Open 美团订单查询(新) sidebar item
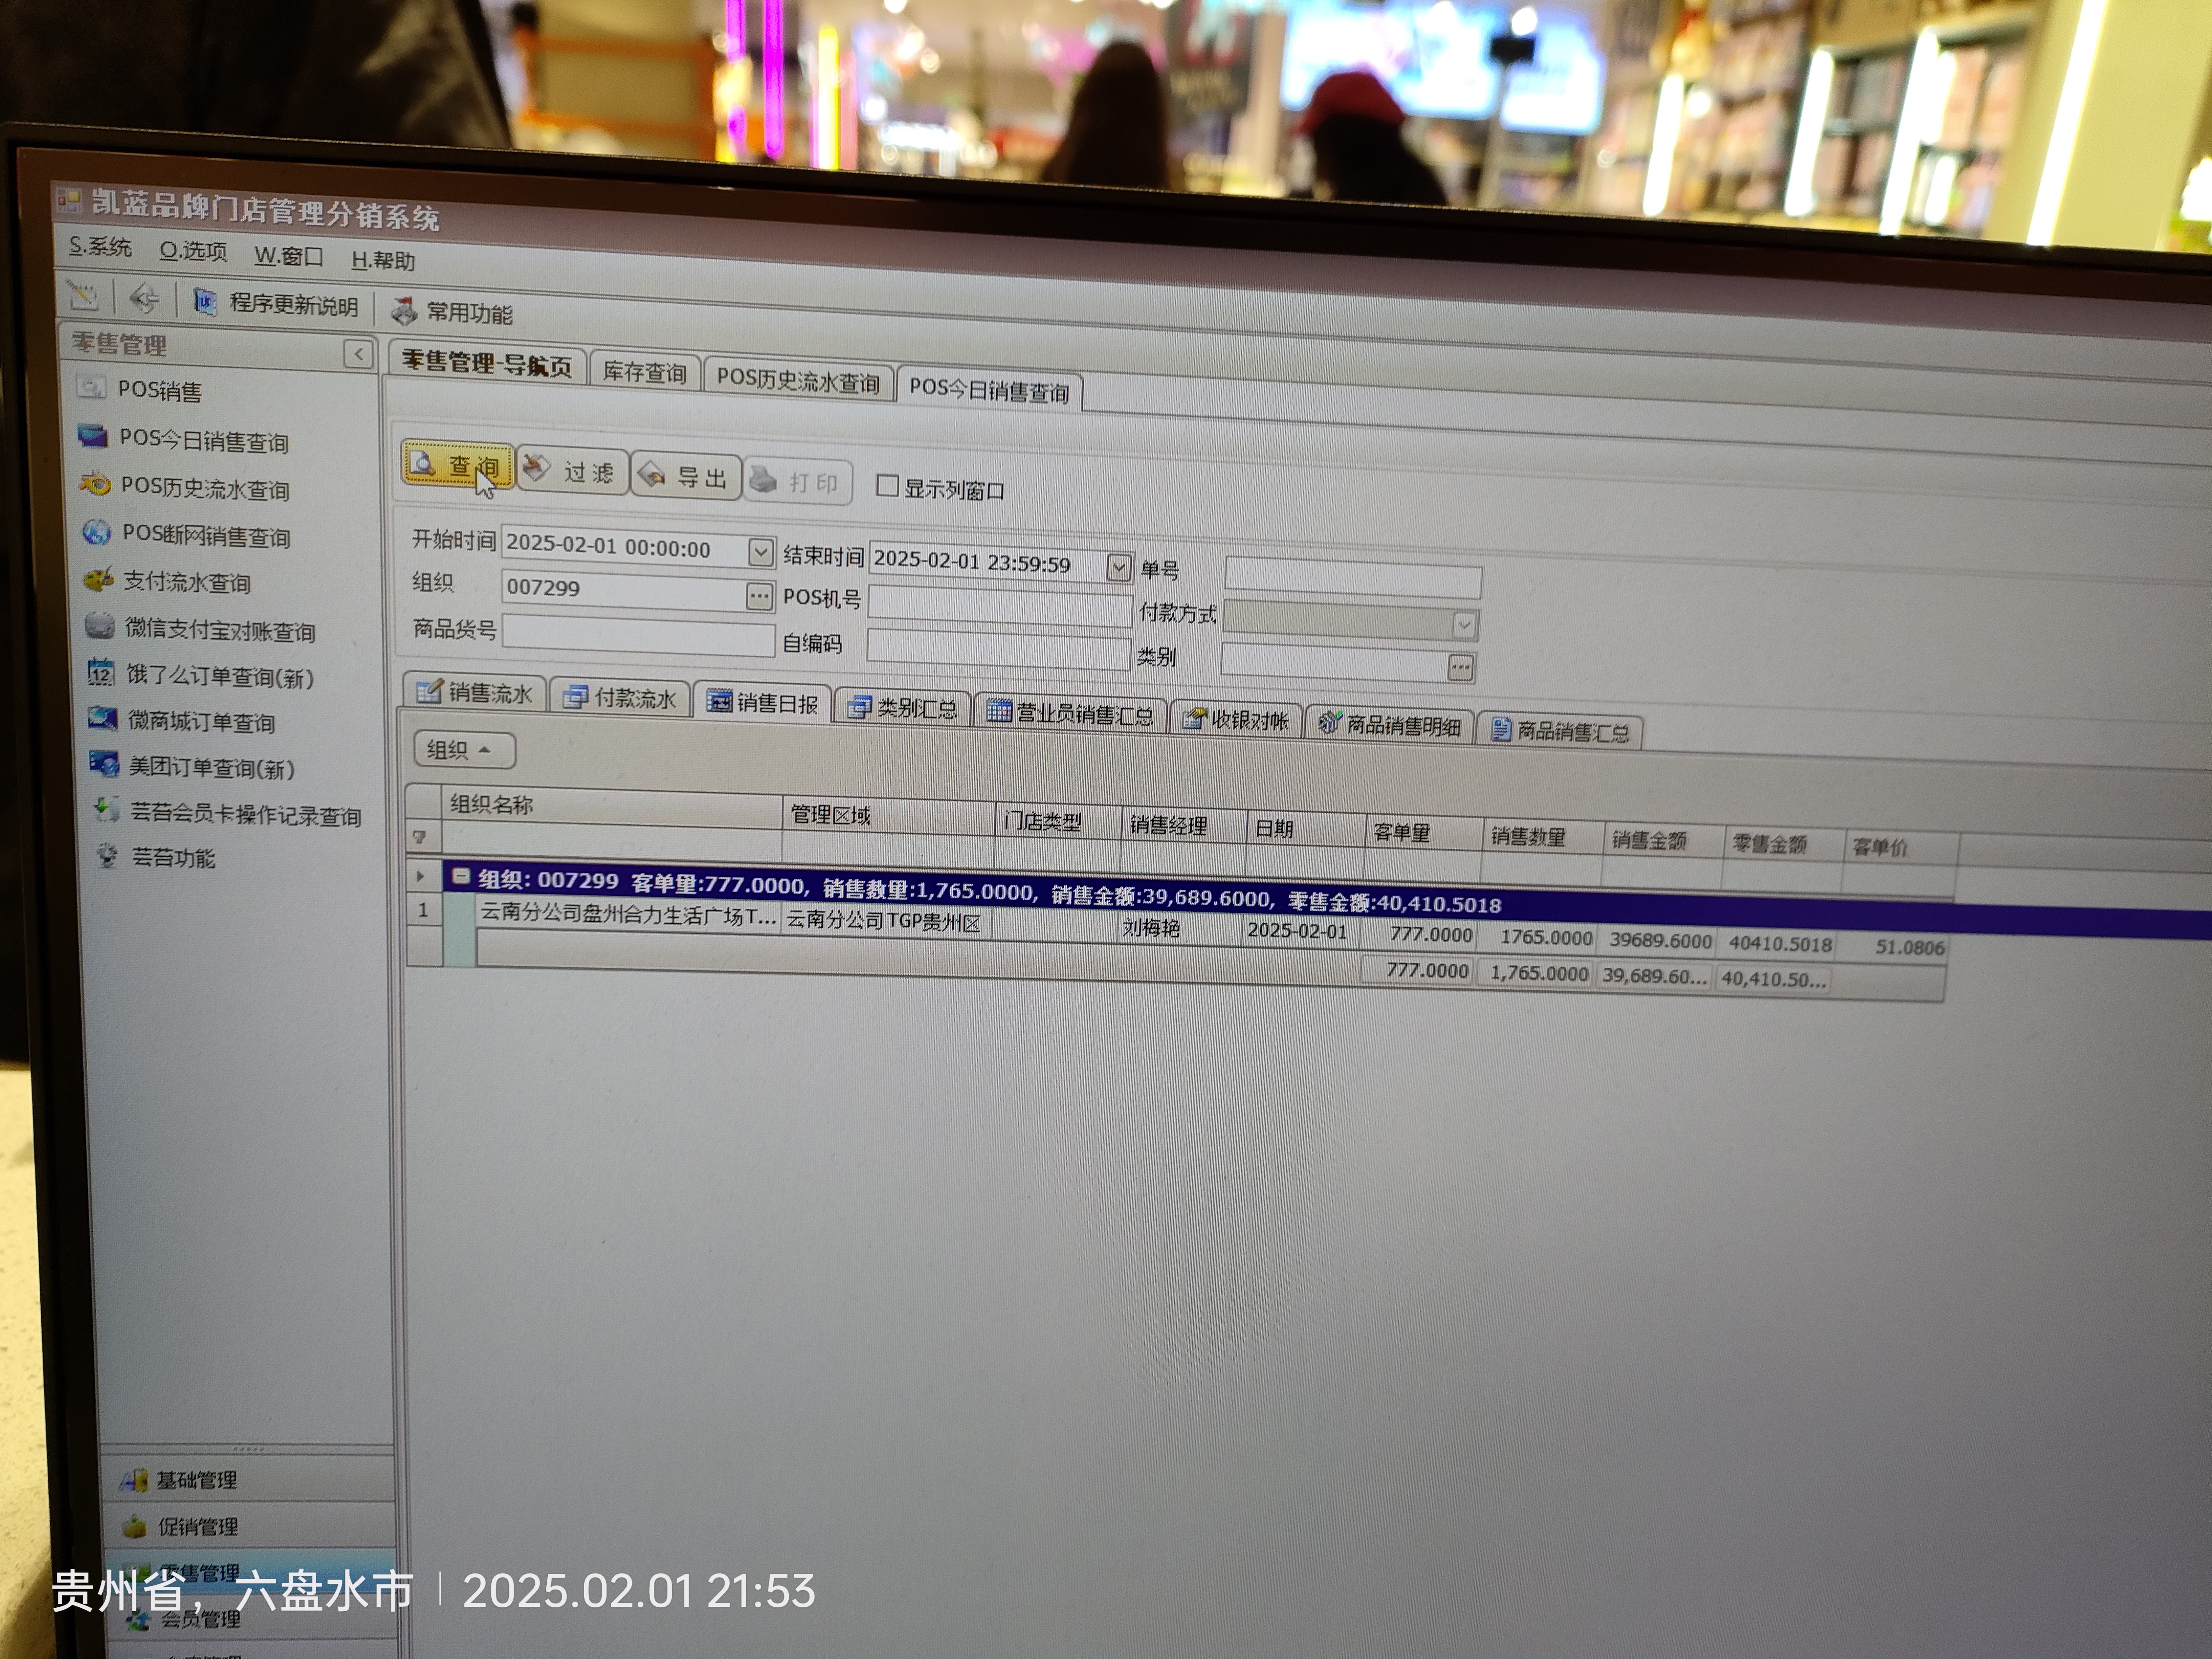The width and height of the screenshot is (2212, 1659). click(211, 768)
